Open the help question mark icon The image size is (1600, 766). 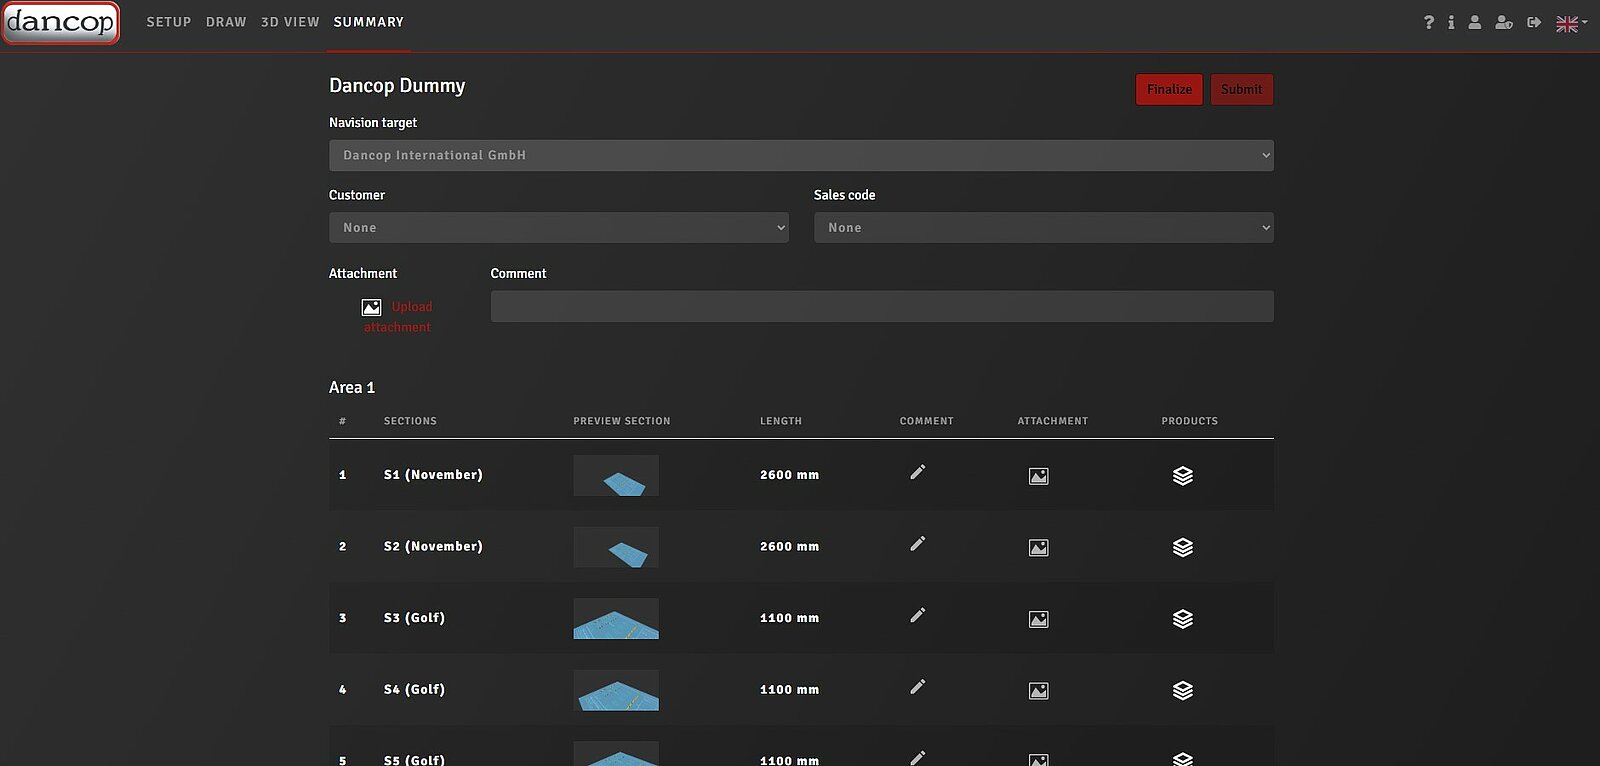click(1428, 22)
